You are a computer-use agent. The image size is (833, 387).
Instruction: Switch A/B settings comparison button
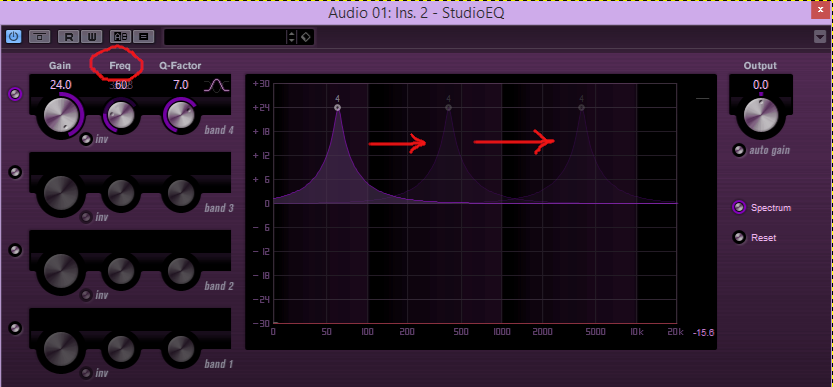(x=121, y=37)
